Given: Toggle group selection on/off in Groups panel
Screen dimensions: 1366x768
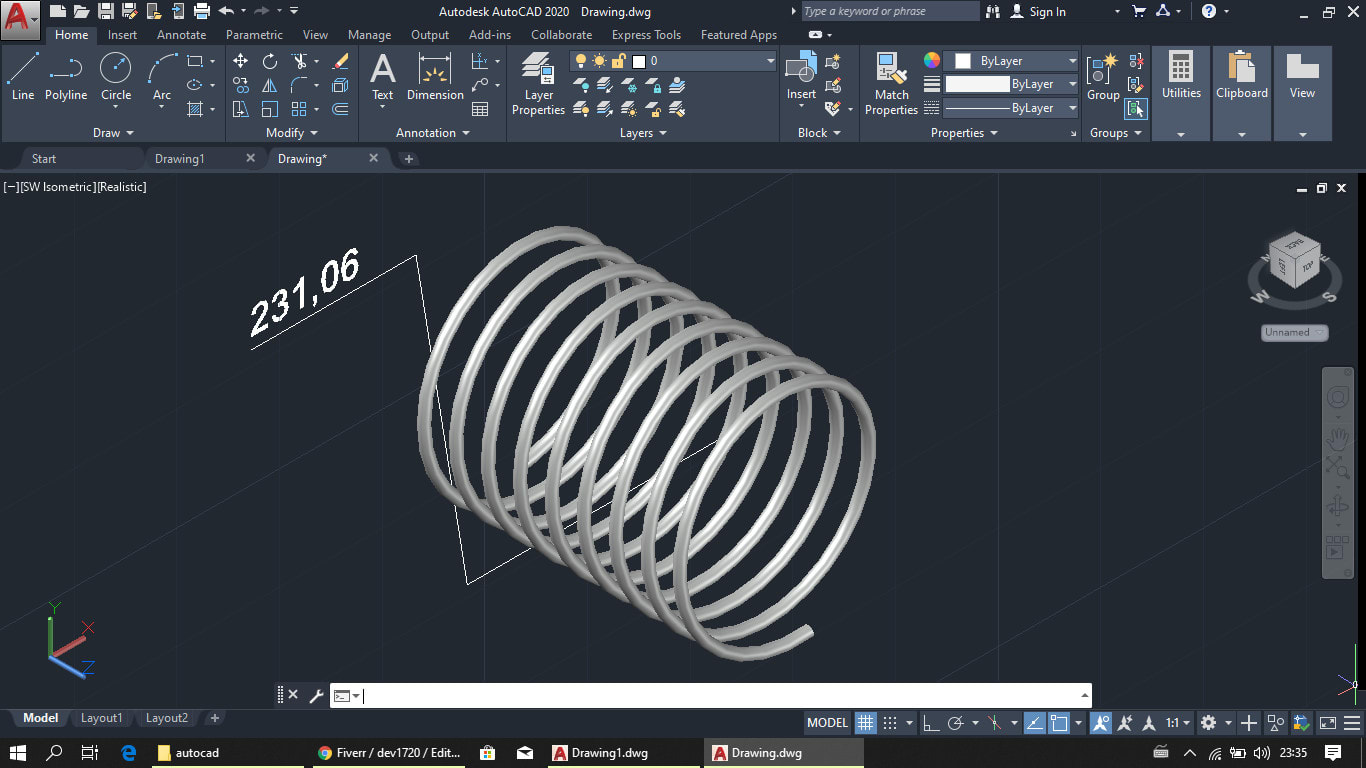Looking at the screenshot, I should tap(1136, 109).
